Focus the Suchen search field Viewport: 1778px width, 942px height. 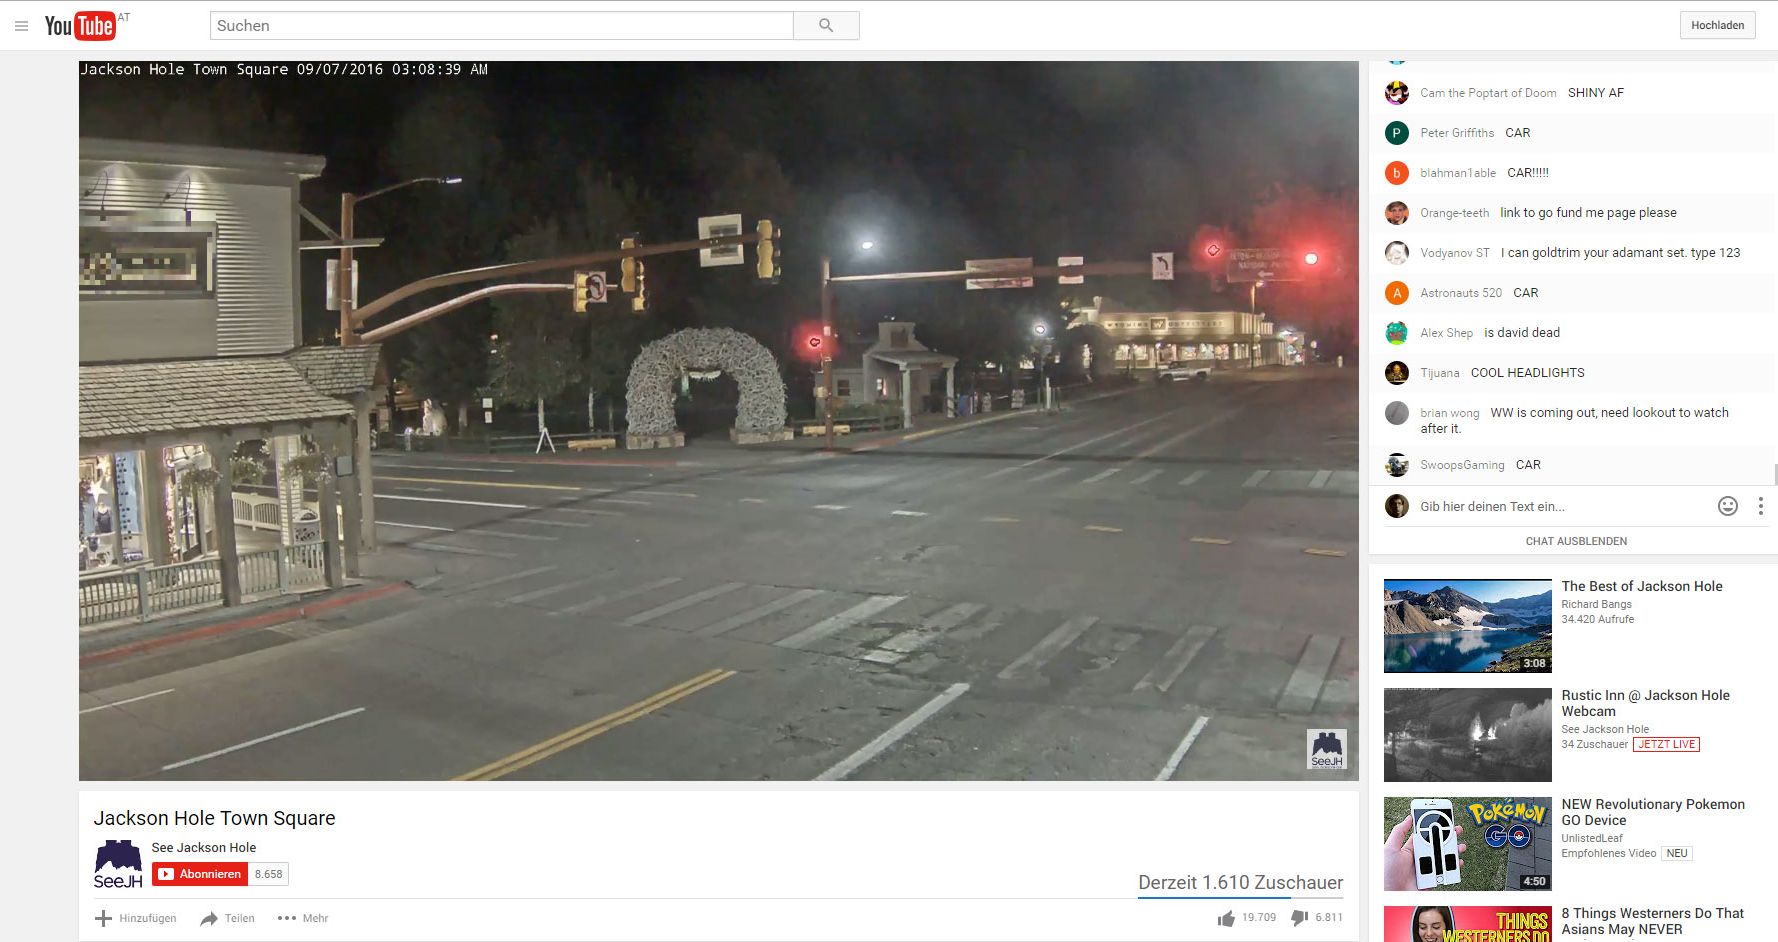(x=501, y=26)
